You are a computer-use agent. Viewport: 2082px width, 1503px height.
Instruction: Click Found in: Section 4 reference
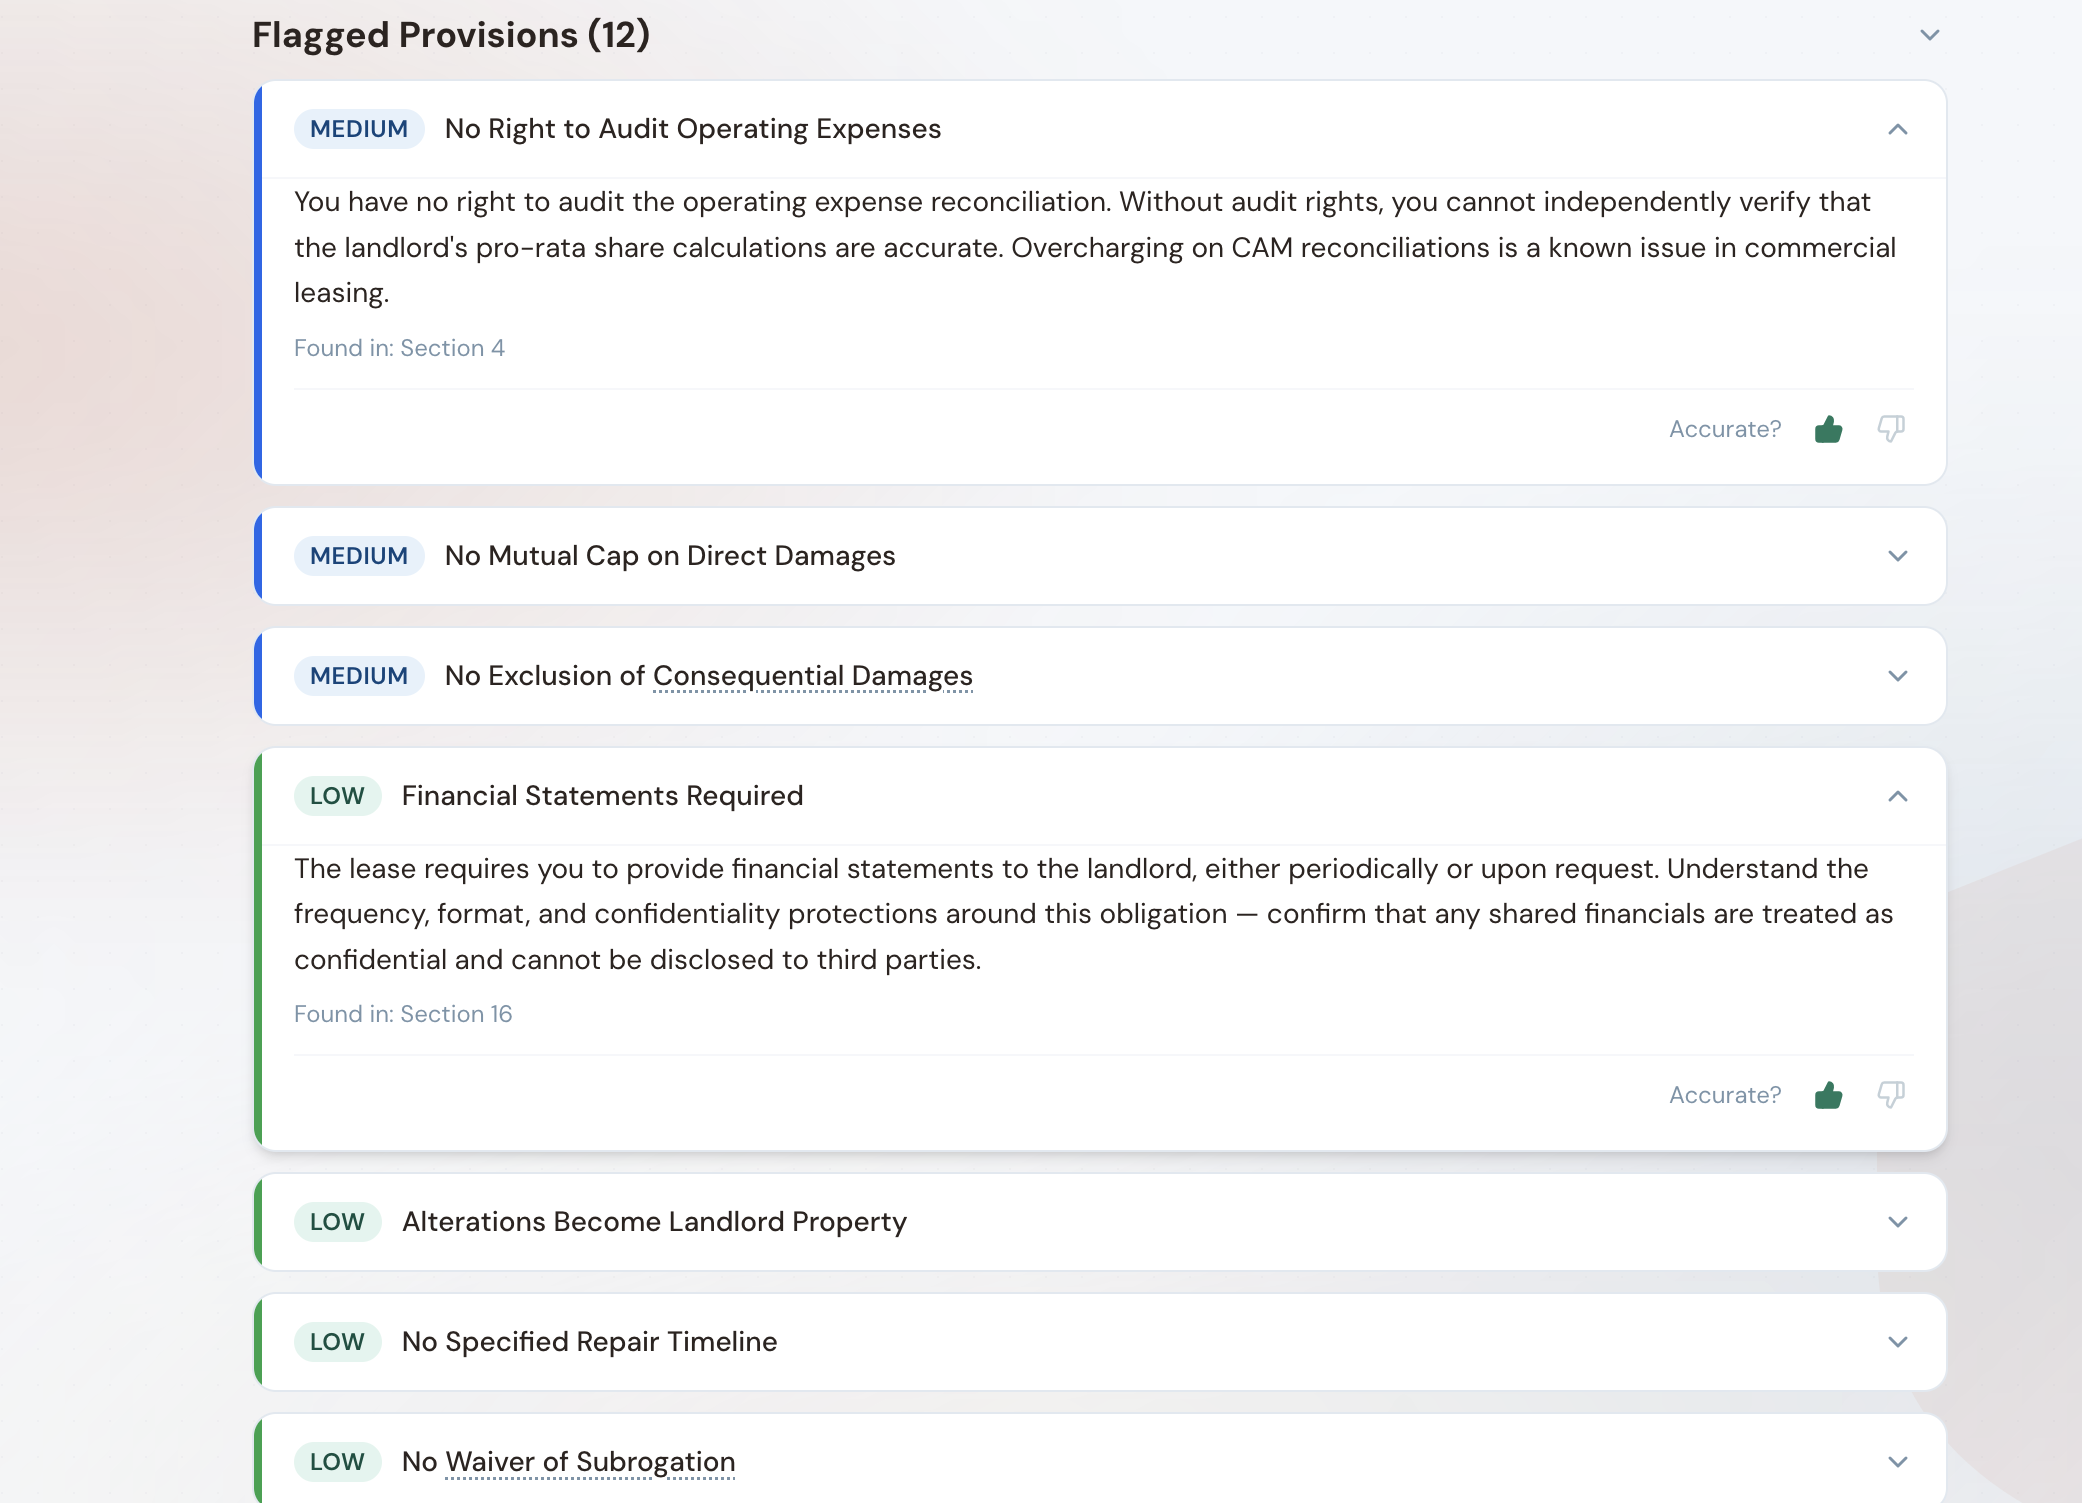399,348
